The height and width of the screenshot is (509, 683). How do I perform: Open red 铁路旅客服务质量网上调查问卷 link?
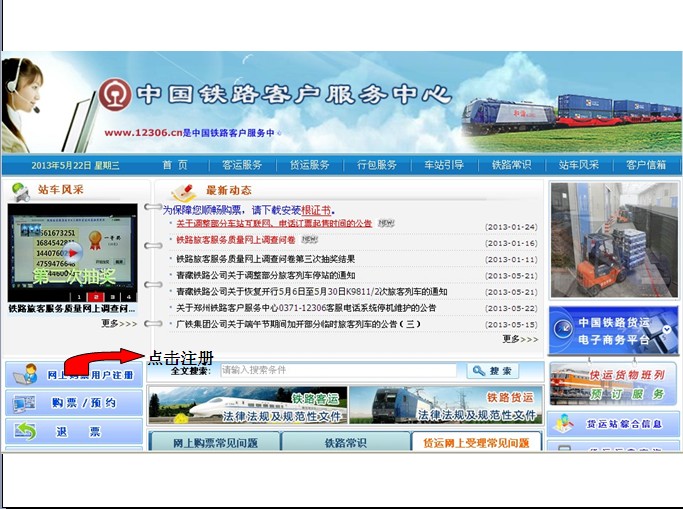235,239
